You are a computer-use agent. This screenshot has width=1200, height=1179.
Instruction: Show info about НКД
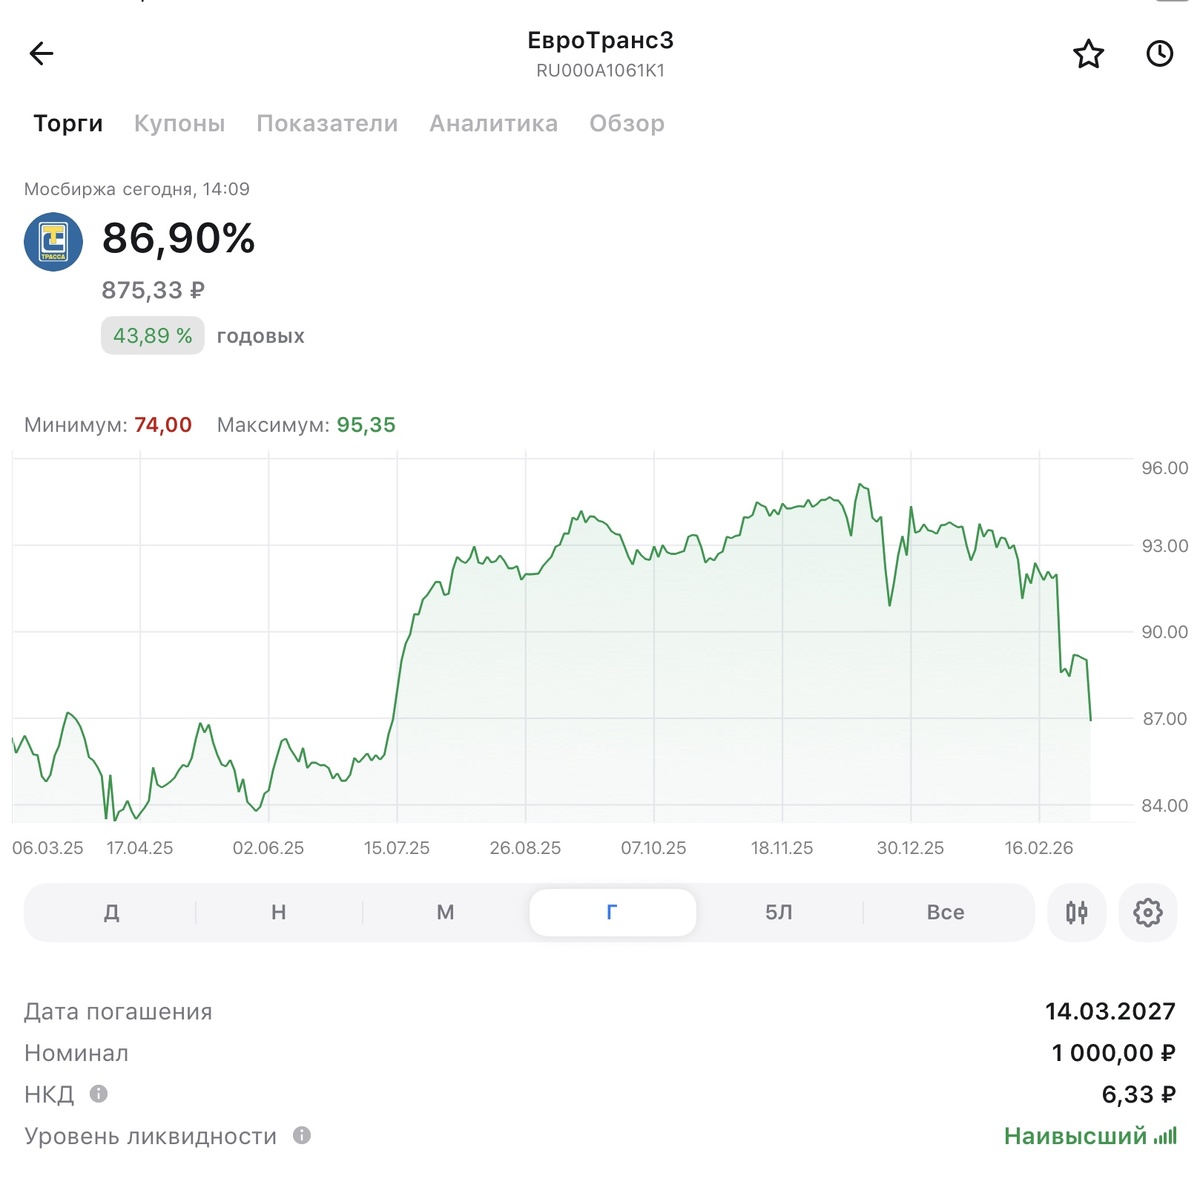pyautogui.click(x=98, y=1094)
